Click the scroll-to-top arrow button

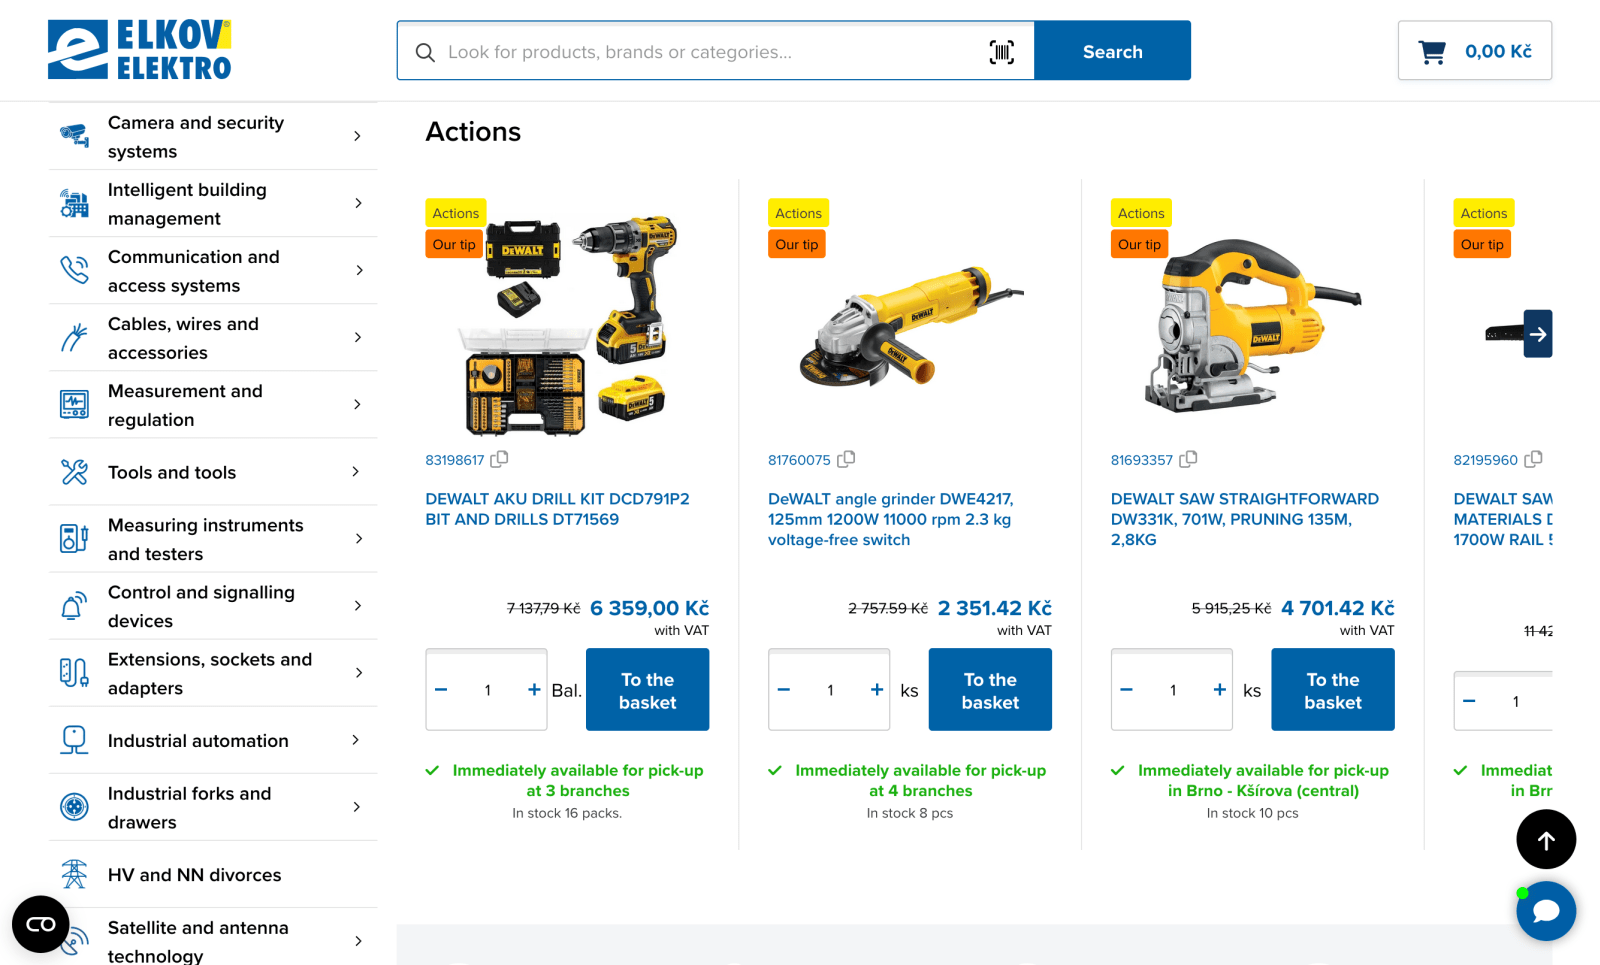tap(1546, 840)
